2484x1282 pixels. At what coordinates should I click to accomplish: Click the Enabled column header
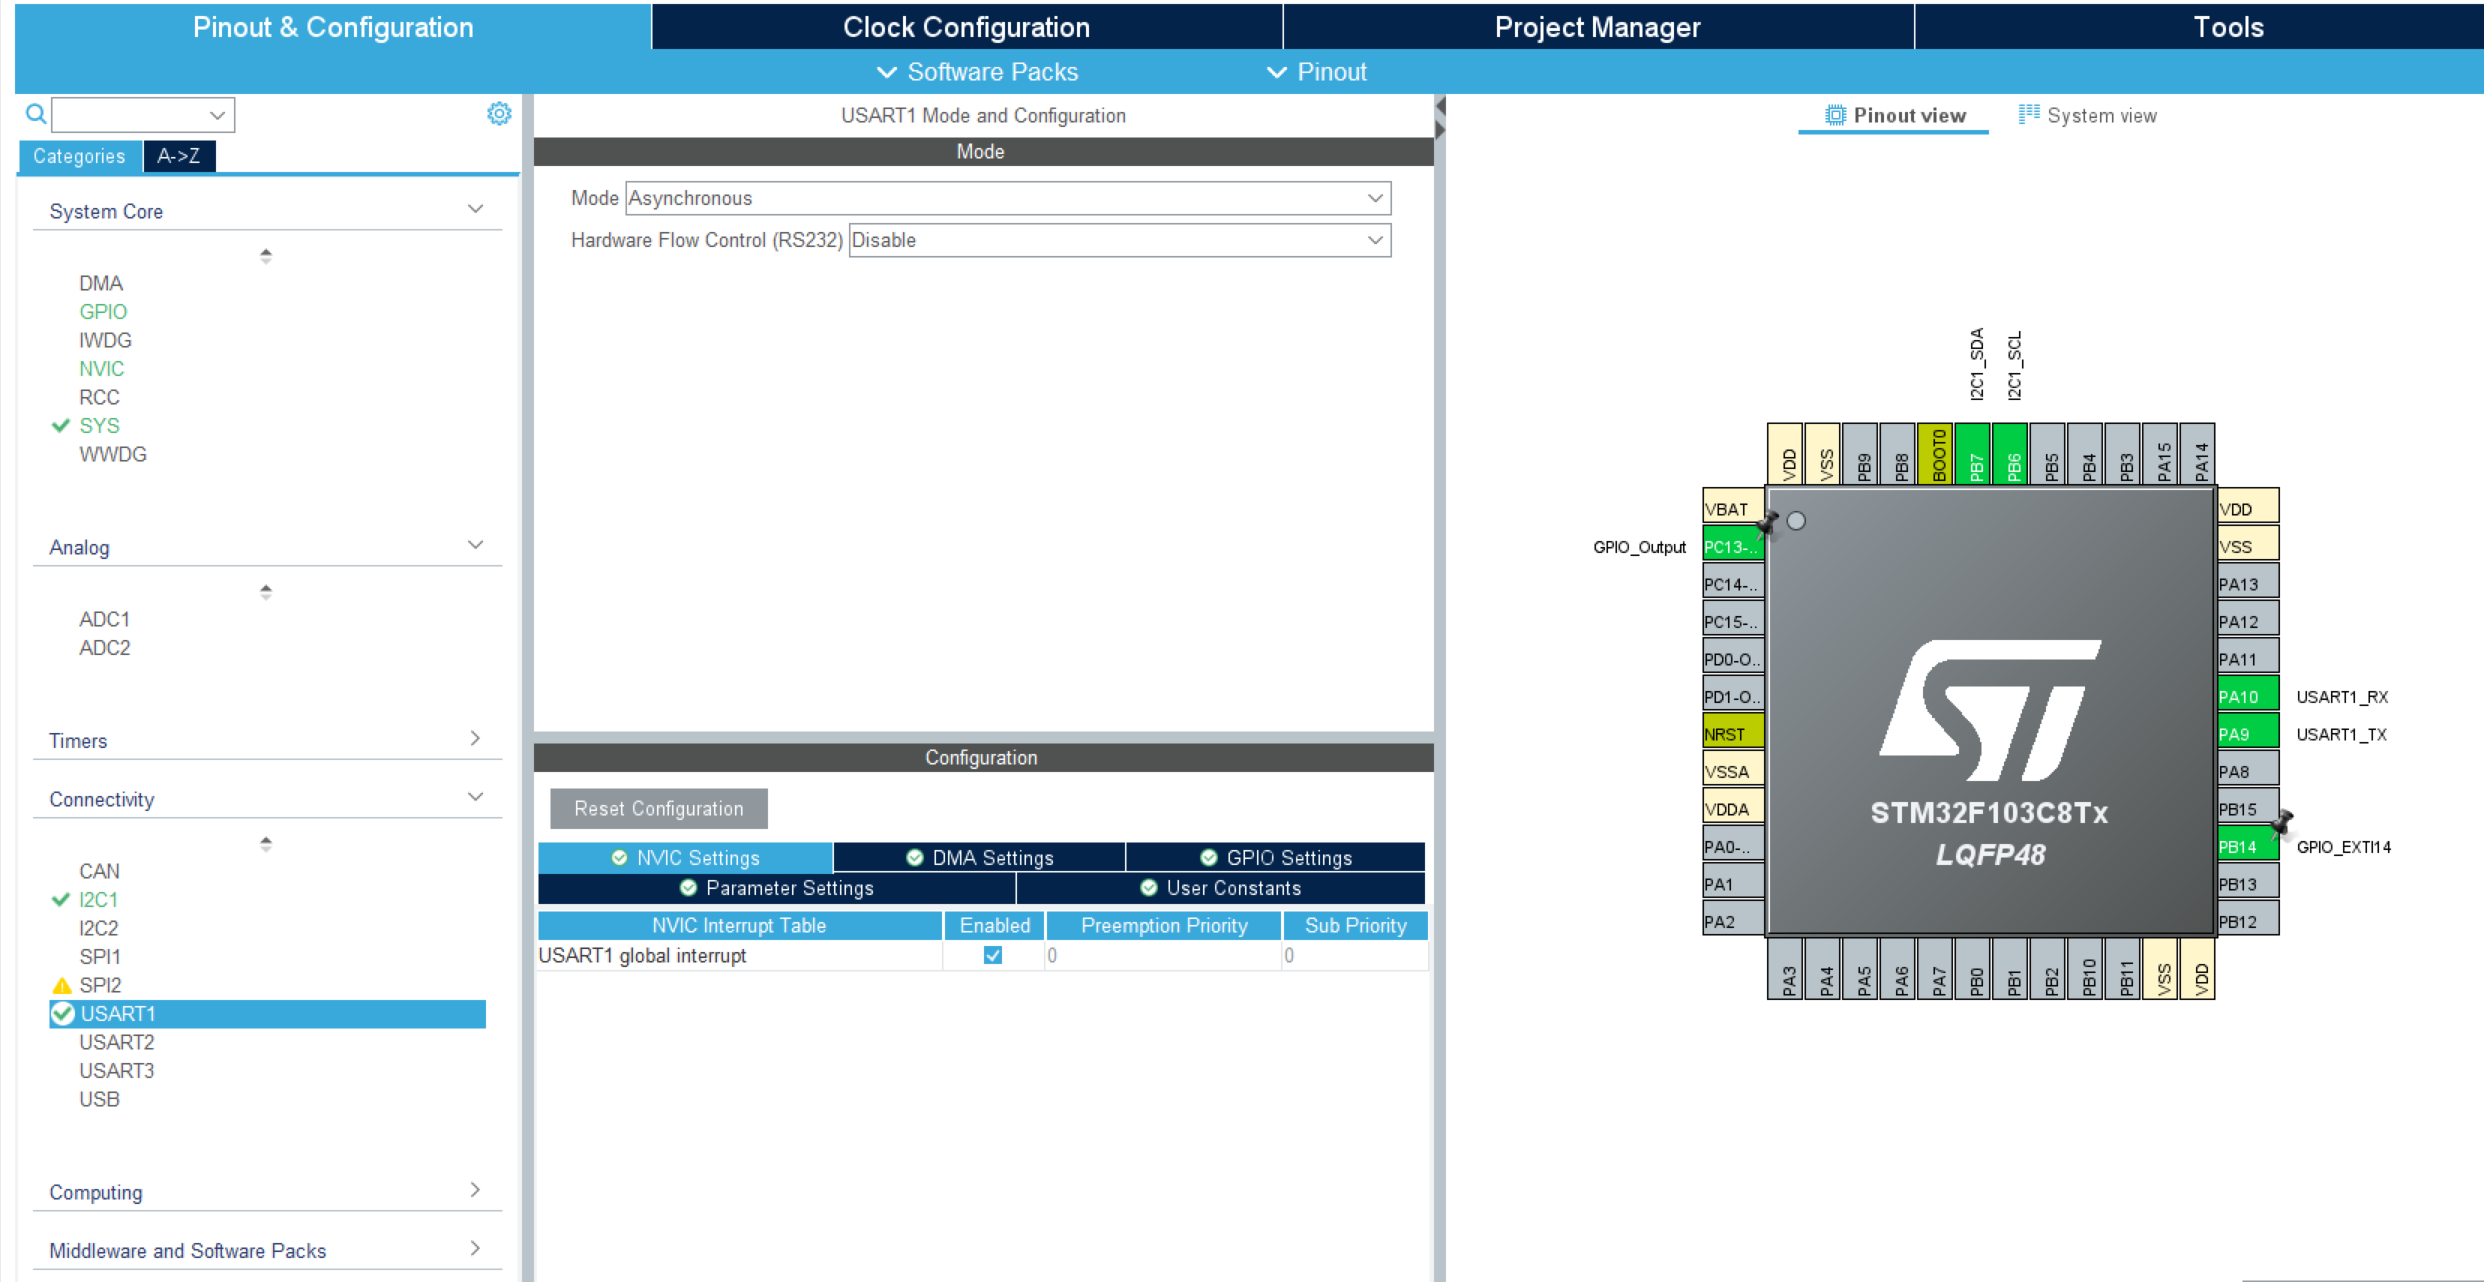(x=995, y=926)
